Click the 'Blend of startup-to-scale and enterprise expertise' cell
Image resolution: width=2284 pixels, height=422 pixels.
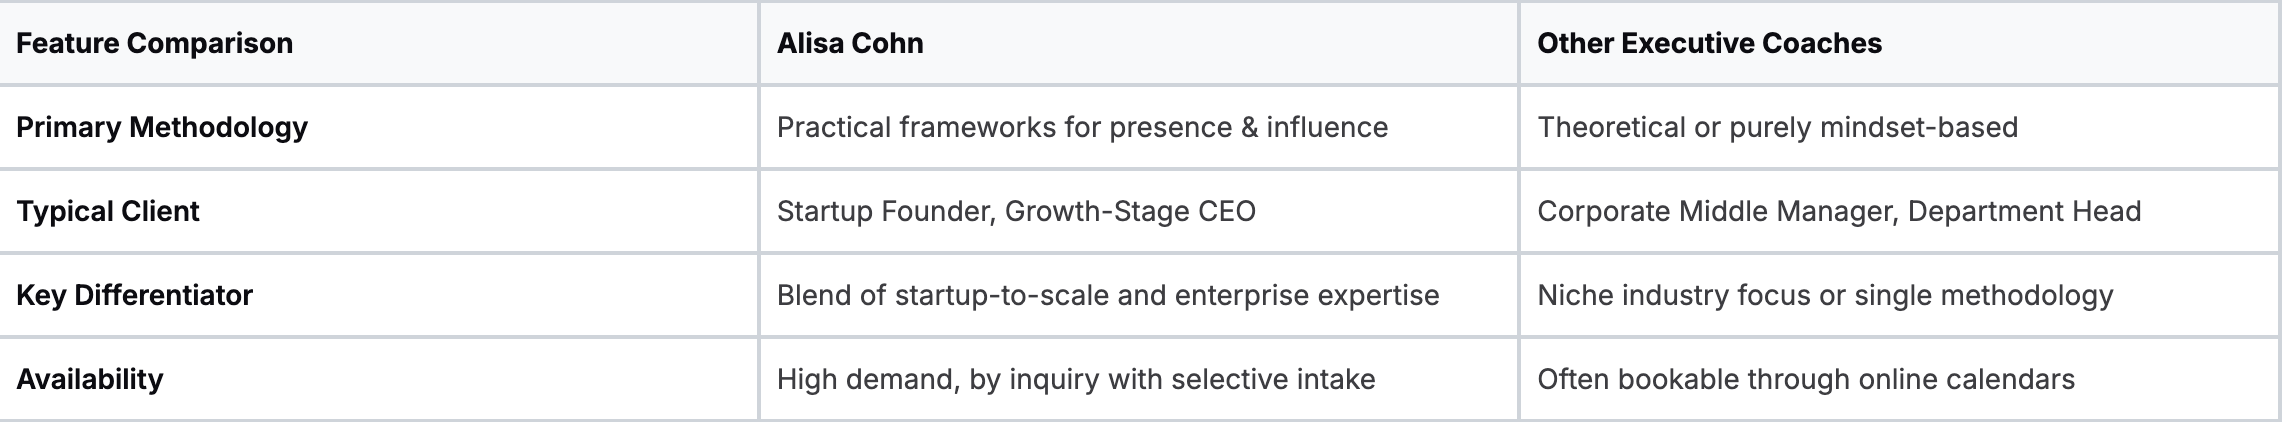[x=1108, y=295]
